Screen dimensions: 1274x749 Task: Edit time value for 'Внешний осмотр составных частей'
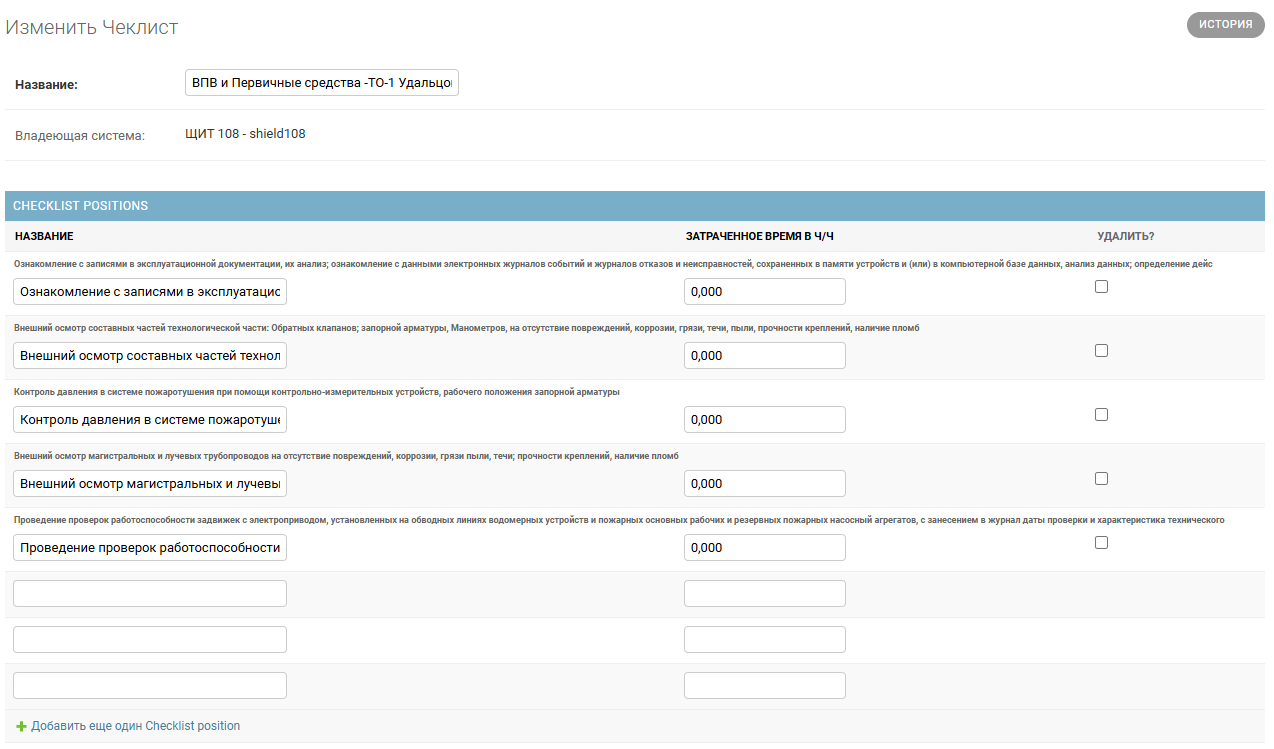764,356
